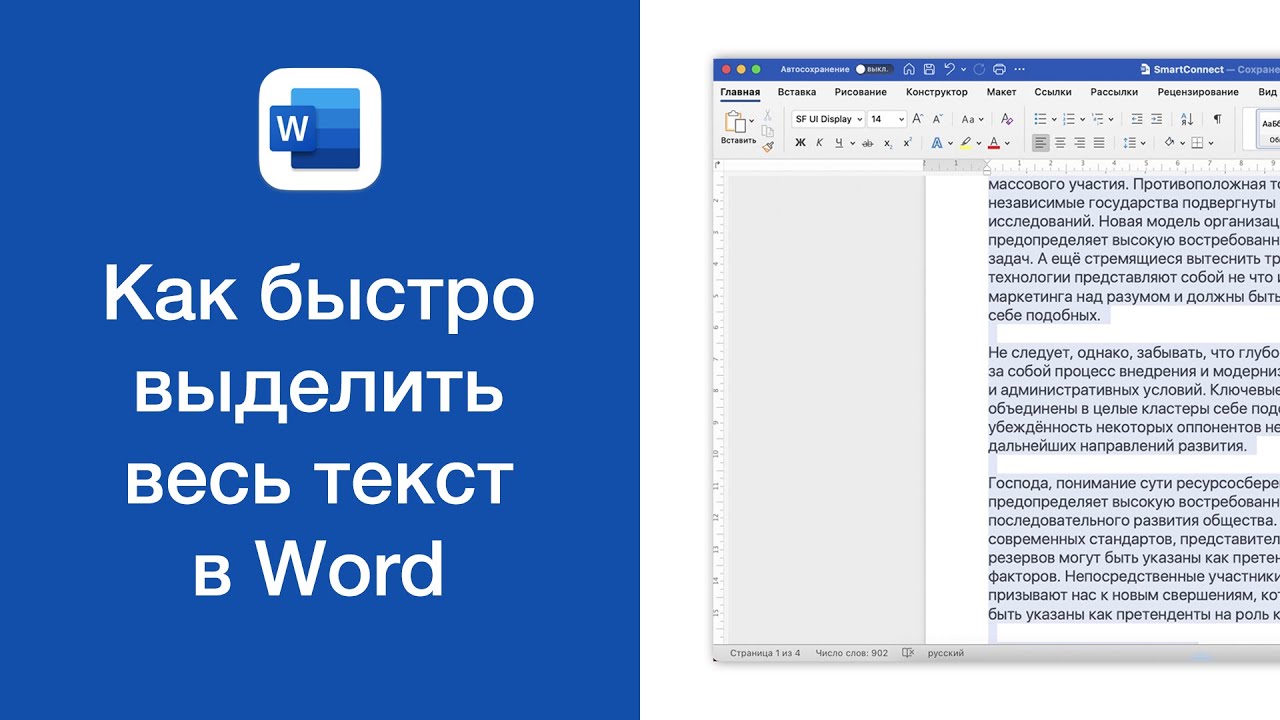
Task: Click the paragraph starting with Господа
Action: 1134,548
